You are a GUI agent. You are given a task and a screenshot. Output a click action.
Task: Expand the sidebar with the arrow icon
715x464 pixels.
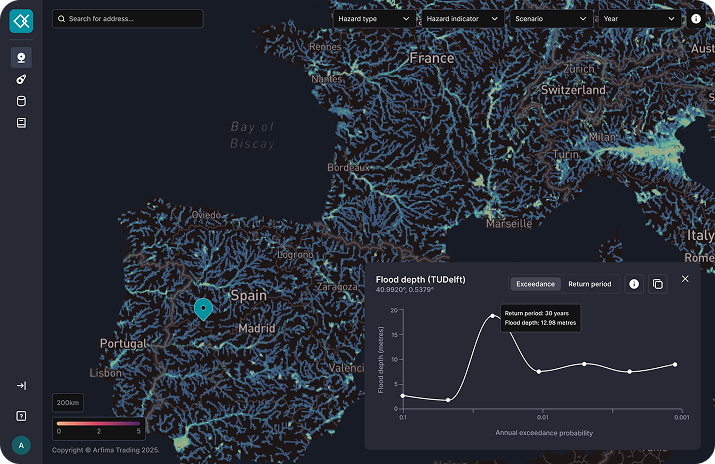[x=21, y=385]
